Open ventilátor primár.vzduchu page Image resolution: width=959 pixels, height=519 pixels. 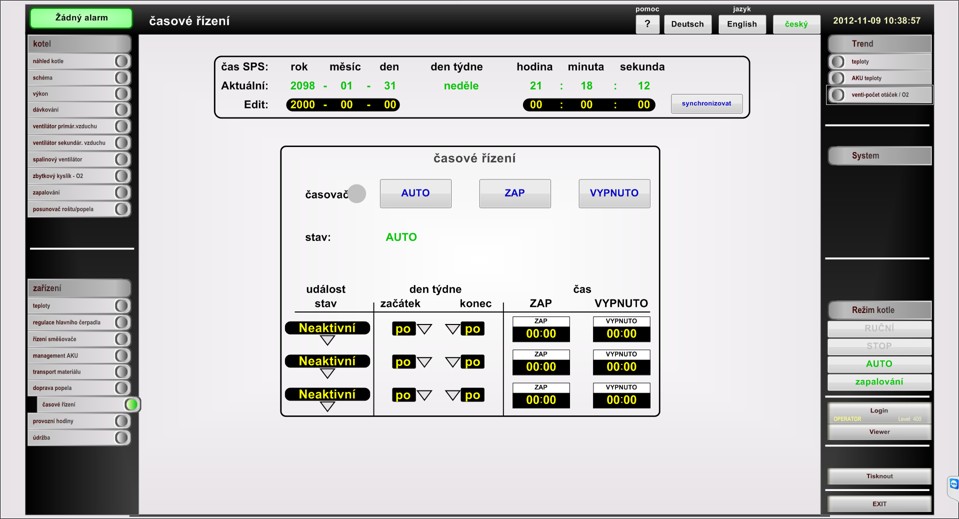click(x=78, y=126)
